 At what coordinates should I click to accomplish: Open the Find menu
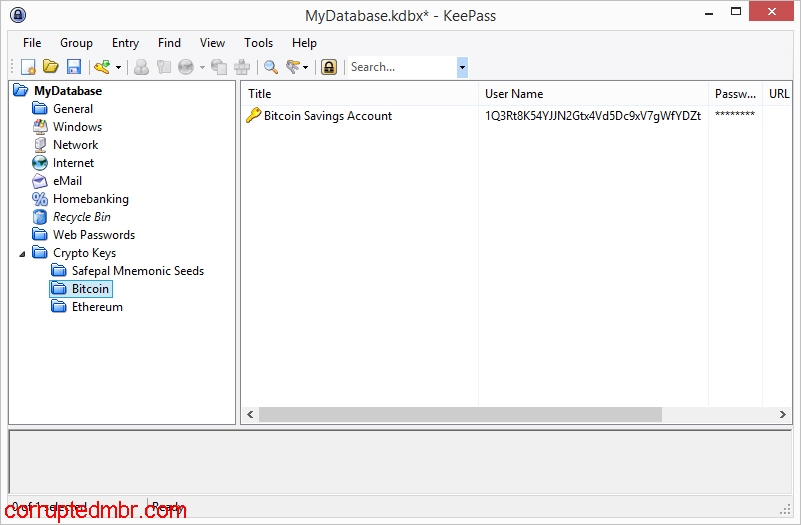point(169,43)
